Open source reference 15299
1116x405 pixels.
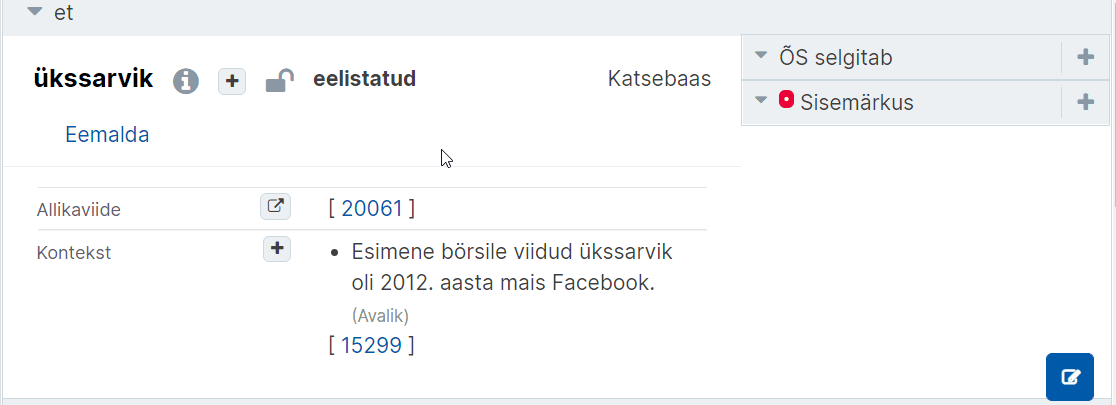(x=372, y=345)
